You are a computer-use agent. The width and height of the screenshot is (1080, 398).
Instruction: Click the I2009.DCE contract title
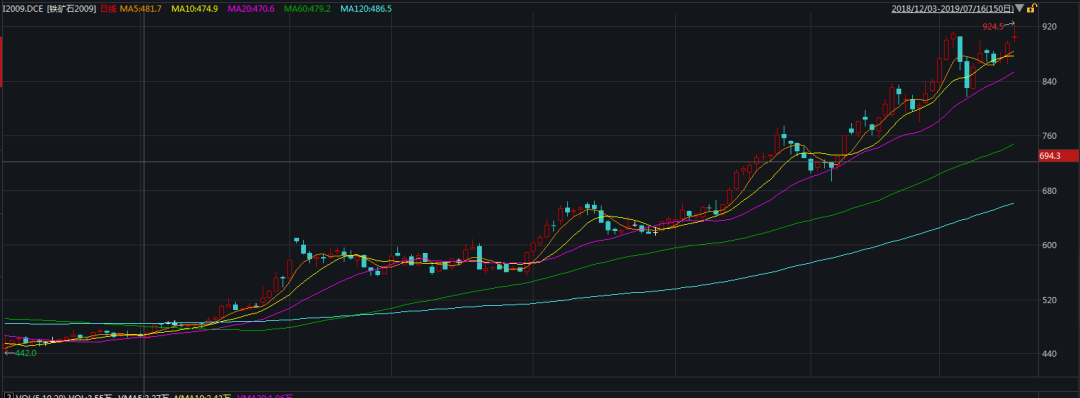[x=23, y=8]
